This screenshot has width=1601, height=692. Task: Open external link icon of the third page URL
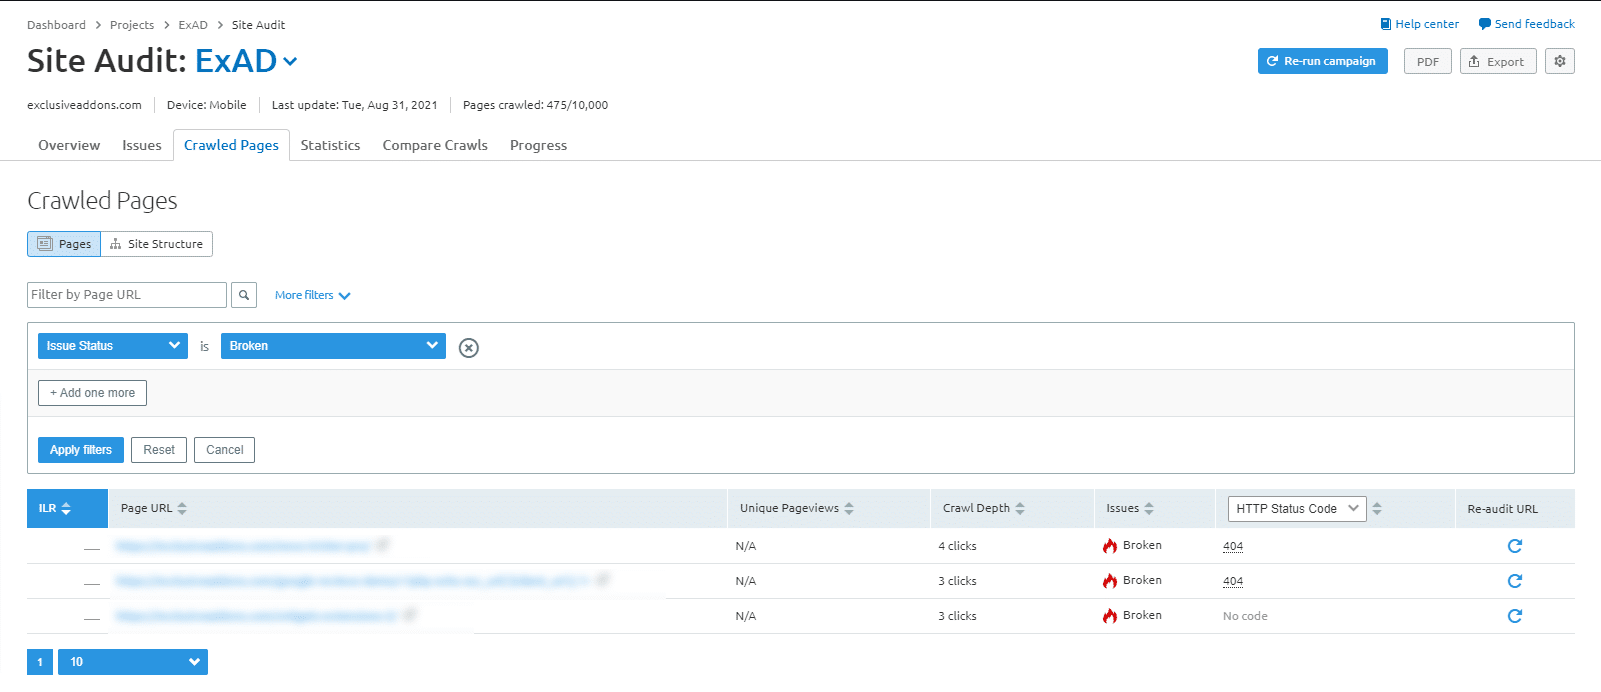410,615
